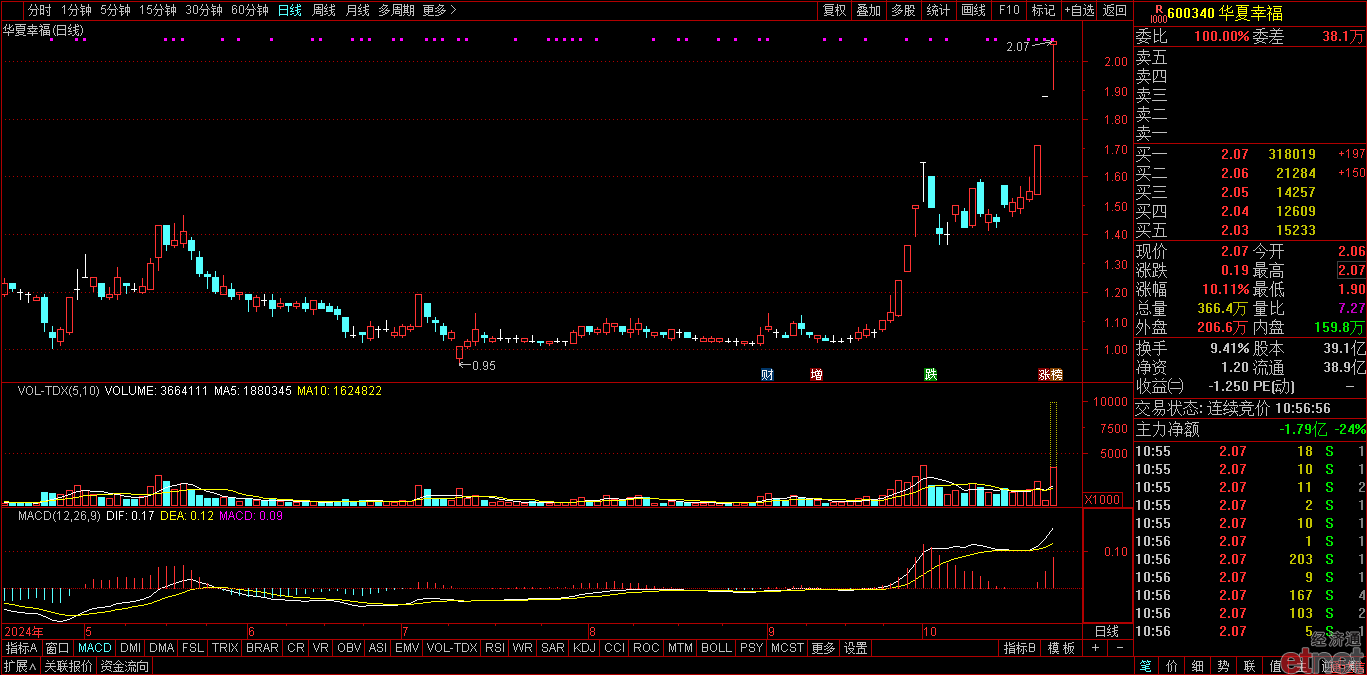The height and width of the screenshot is (675, 1367).
Task: Click the X1000 volume unit label
Action: (1101, 498)
